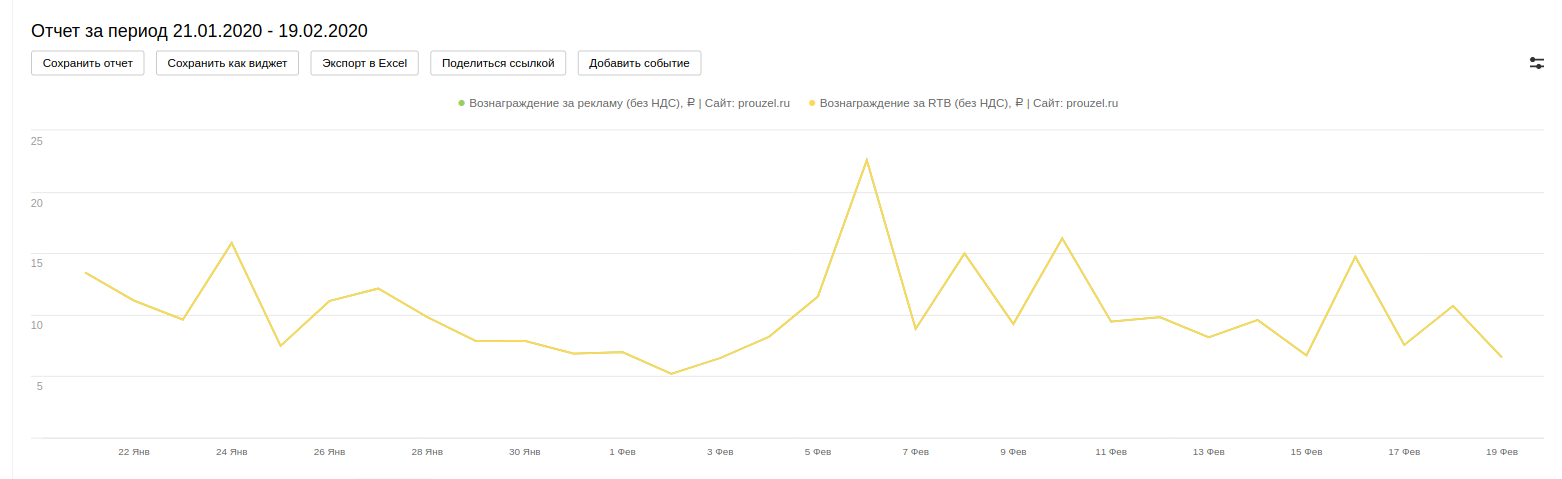The height and width of the screenshot is (479, 1562).
Task: Click the final data point at line end
Action: point(1501,357)
